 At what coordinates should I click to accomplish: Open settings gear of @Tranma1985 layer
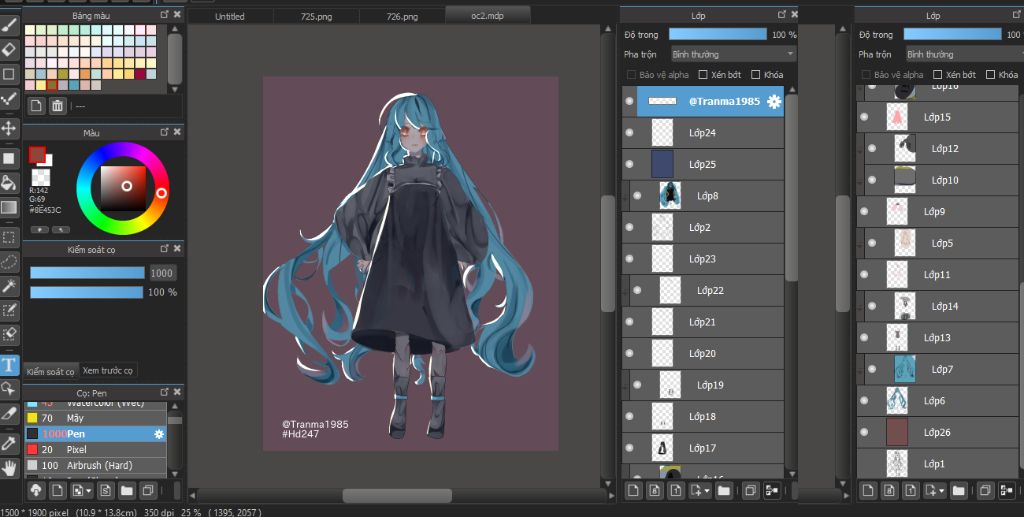tap(774, 101)
